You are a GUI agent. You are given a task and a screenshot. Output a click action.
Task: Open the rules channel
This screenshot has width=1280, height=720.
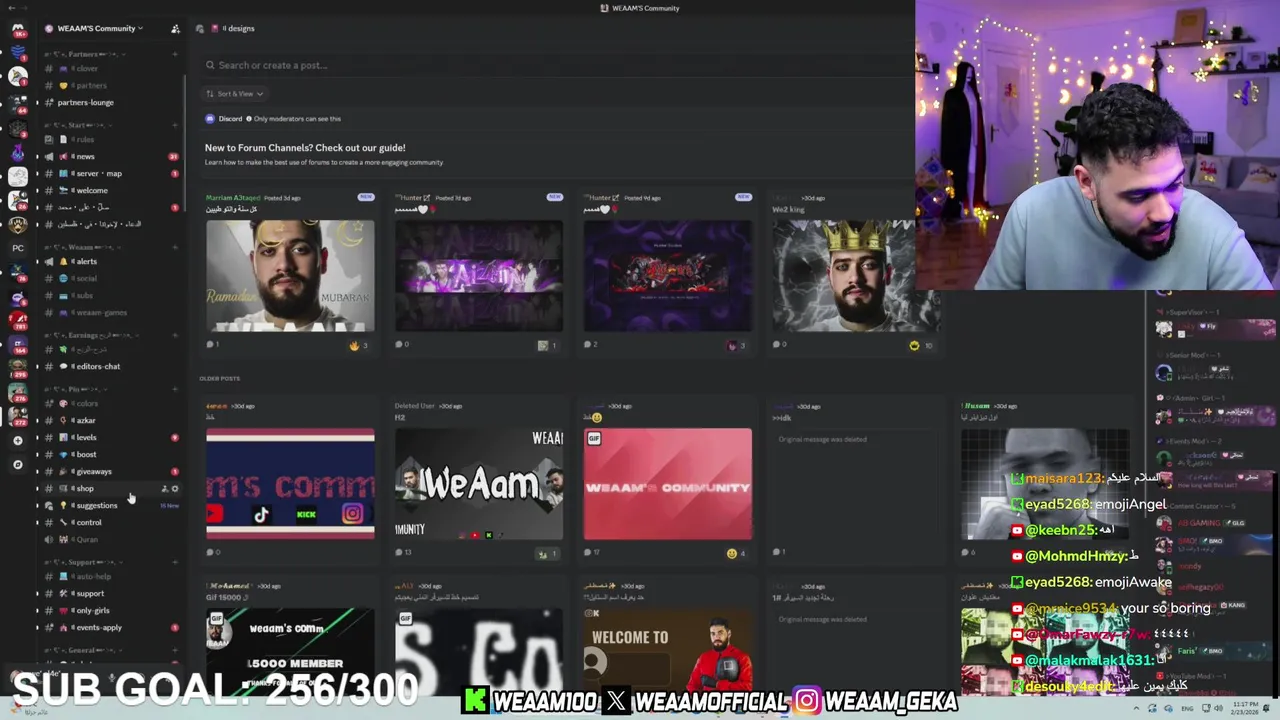110,139
